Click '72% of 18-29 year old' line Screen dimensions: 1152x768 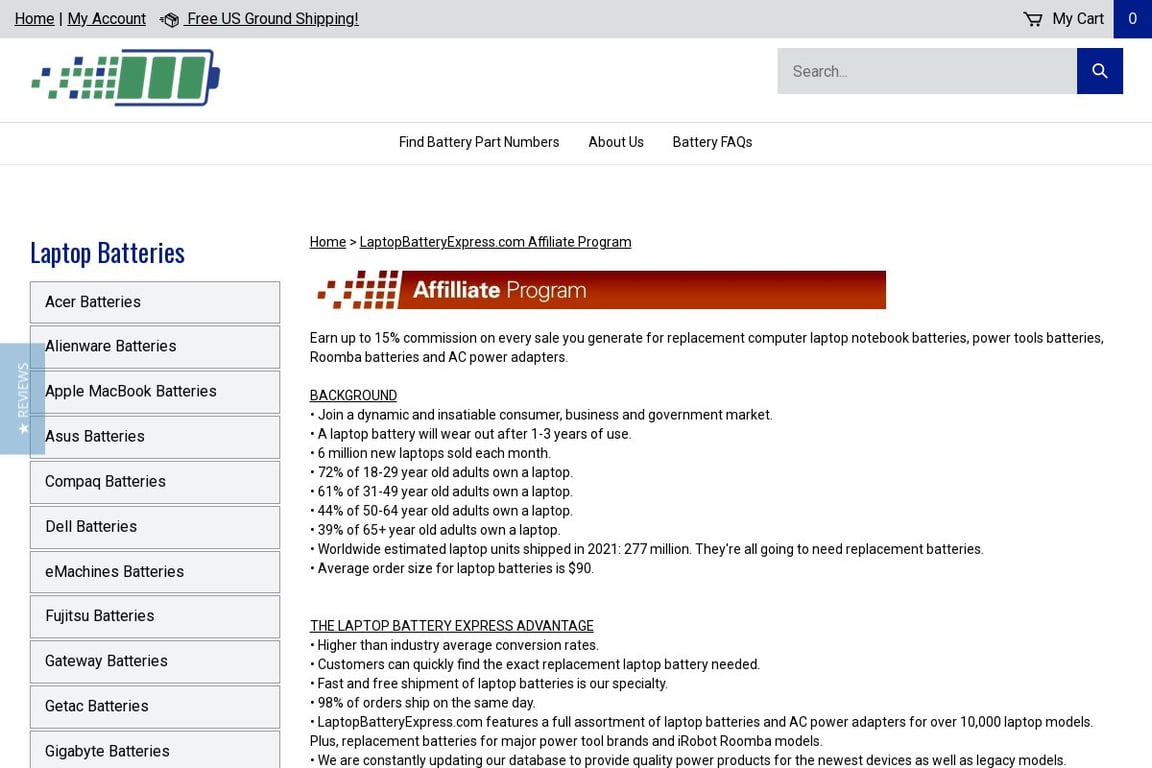tap(442, 473)
